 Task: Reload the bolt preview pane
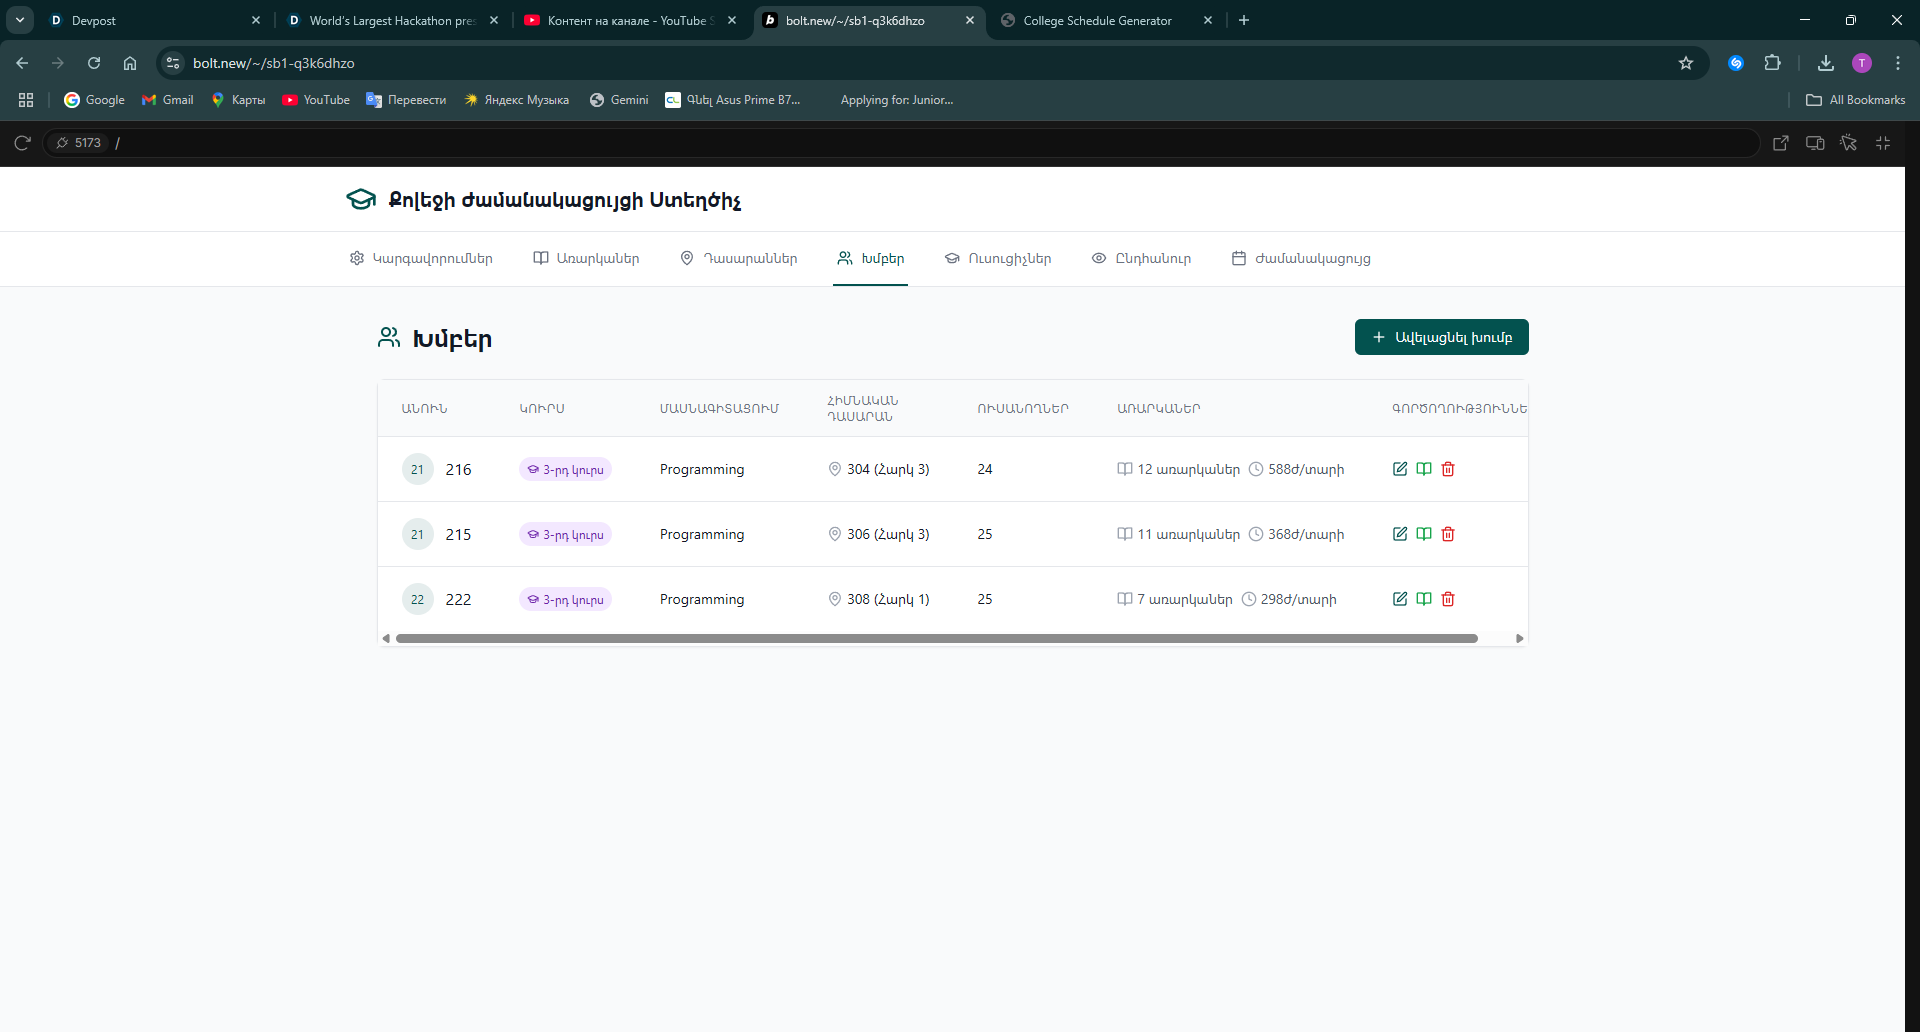coord(22,143)
